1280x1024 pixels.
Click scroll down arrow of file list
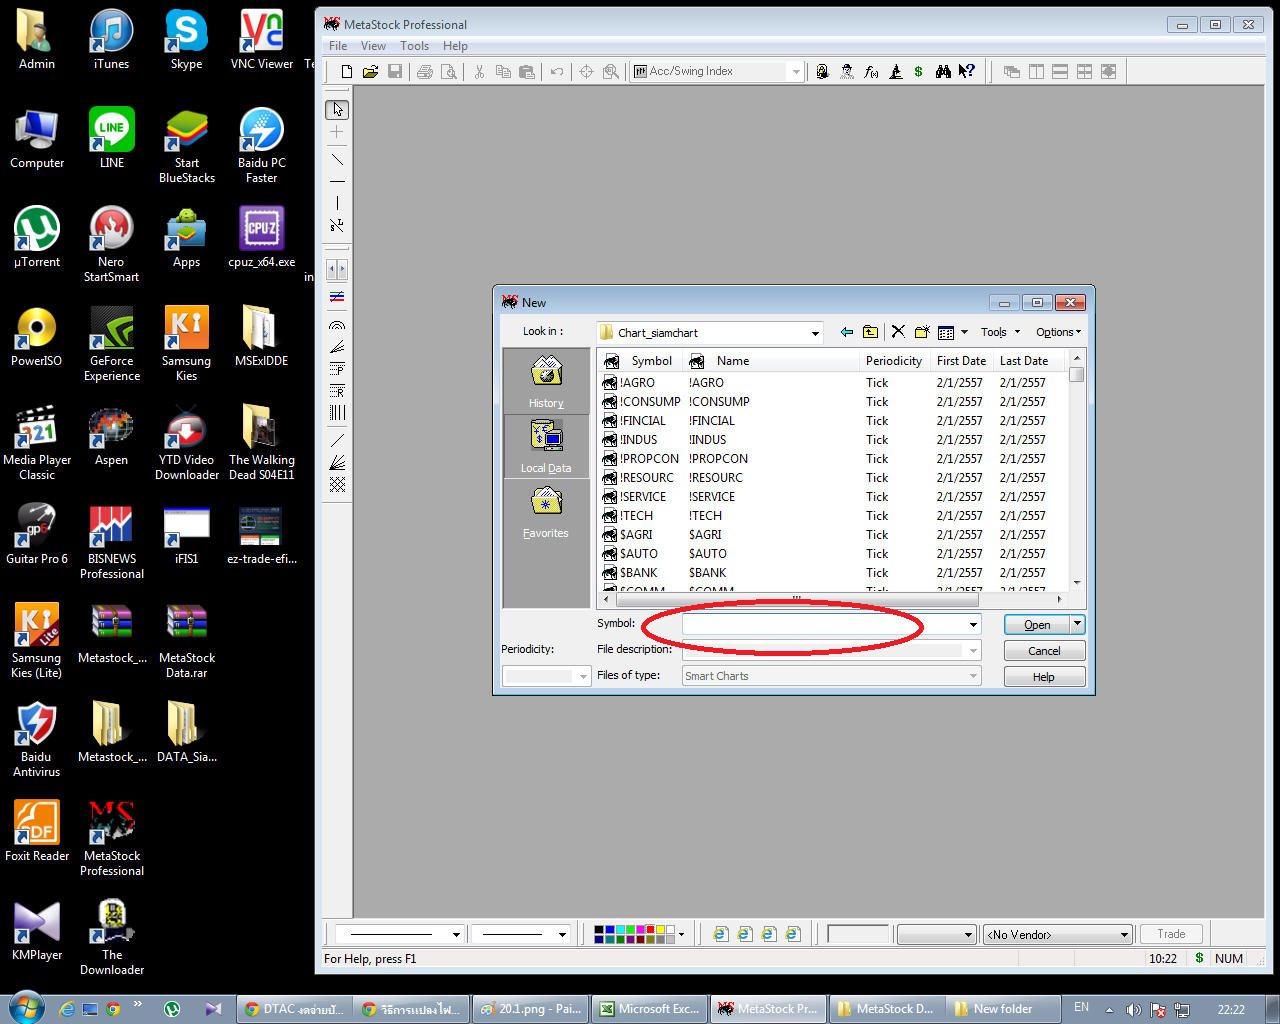pos(1077,582)
